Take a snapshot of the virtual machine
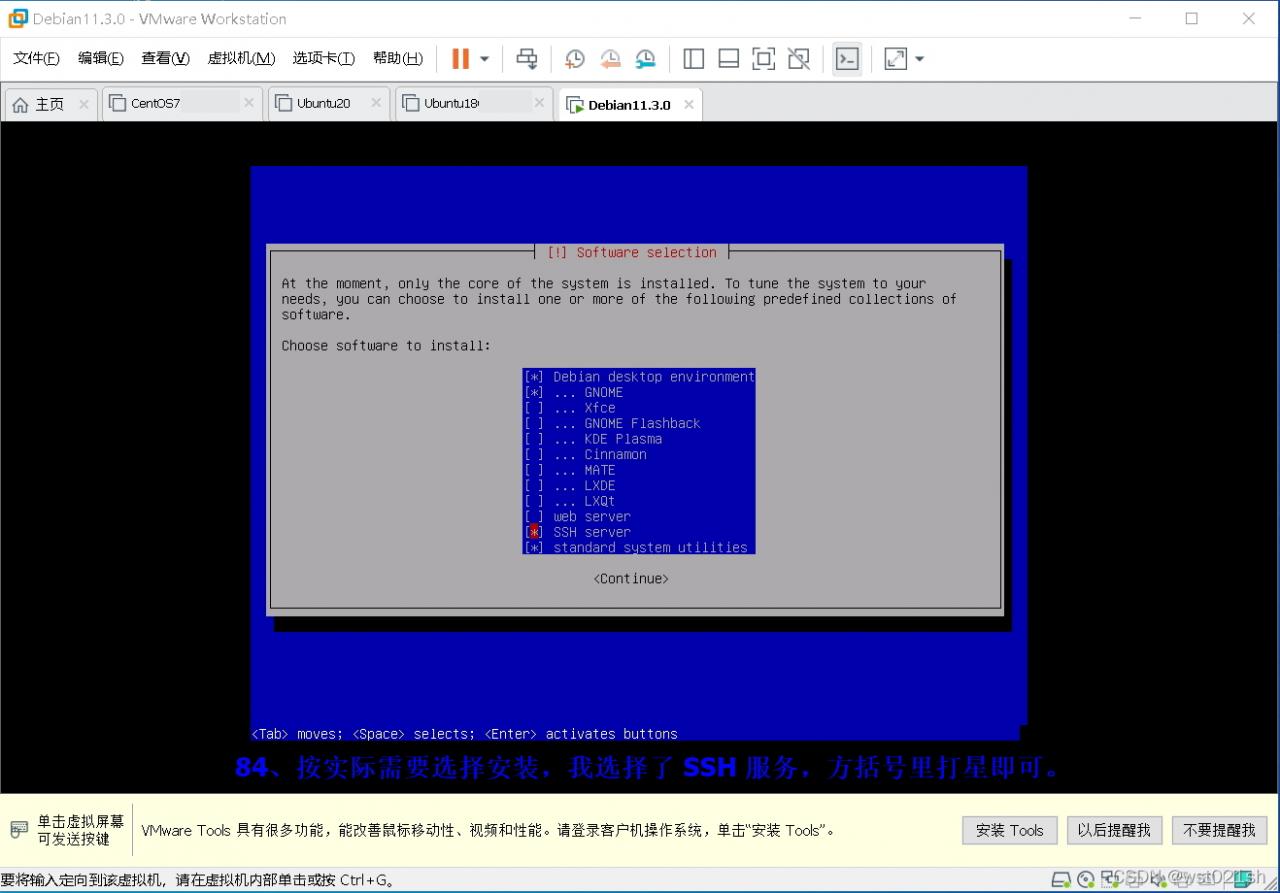Viewport: 1280px width, 893px height. pyautogui.click(x=575, y=59)
